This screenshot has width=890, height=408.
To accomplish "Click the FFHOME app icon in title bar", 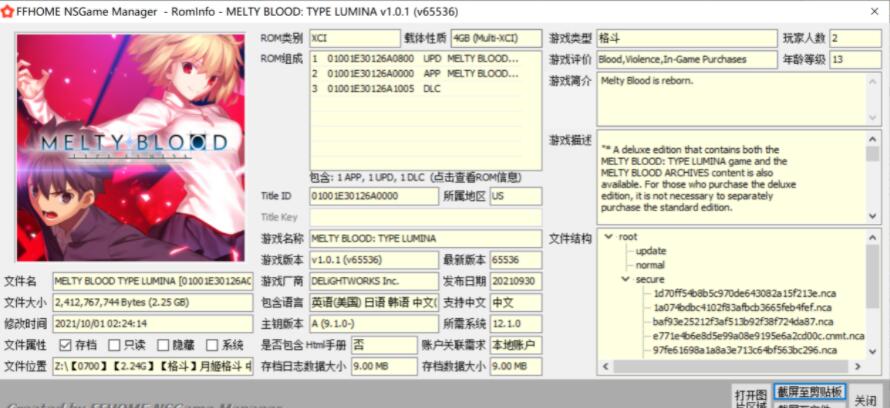I will click(7, 11).
